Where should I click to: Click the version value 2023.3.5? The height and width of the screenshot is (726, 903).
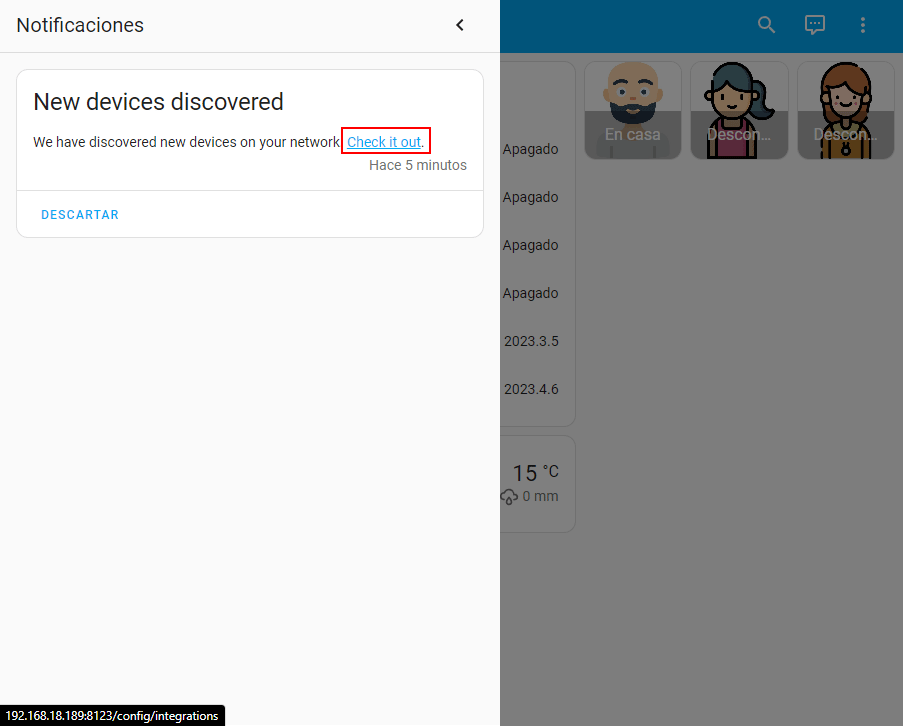(531, 341)
